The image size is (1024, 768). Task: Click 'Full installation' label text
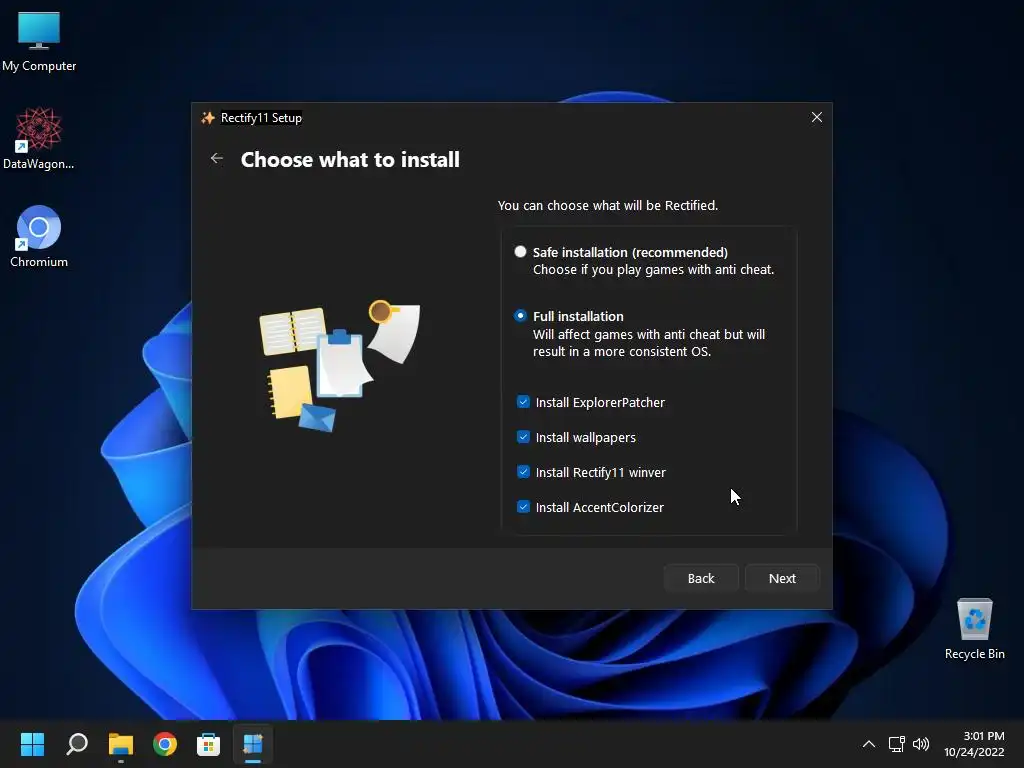[x=578, y=316]
